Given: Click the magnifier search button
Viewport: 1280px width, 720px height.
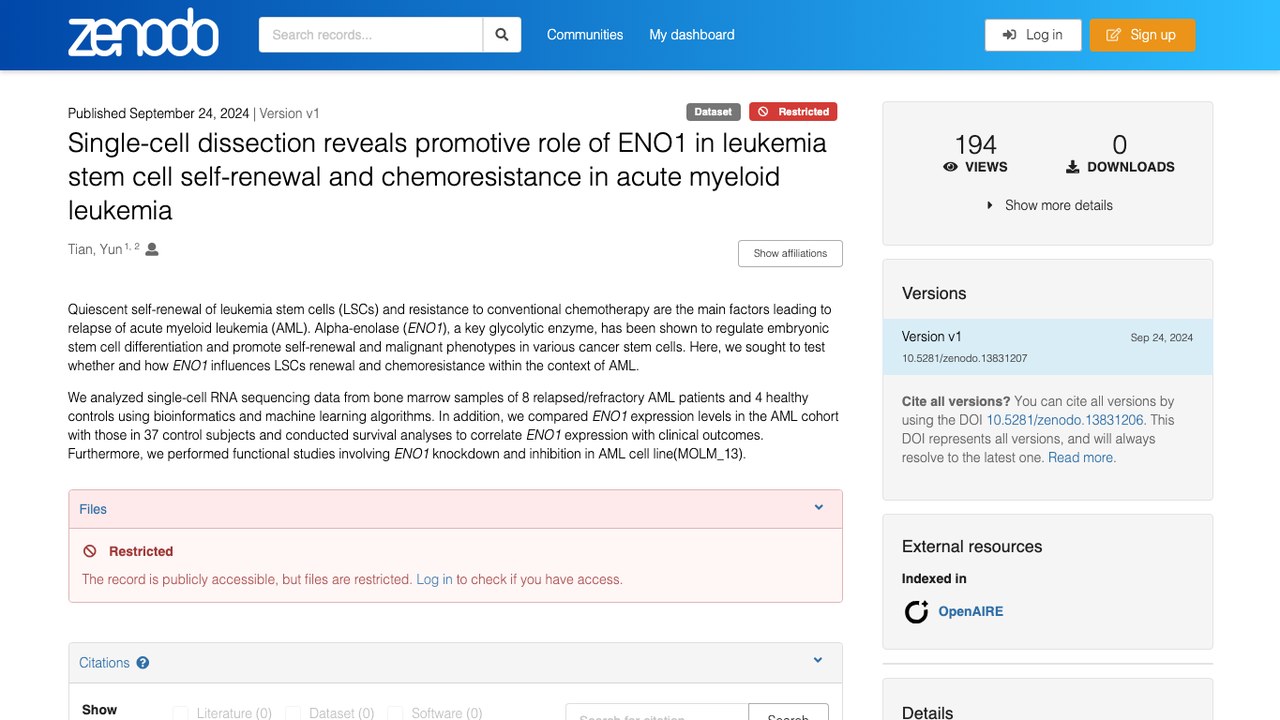Looking at the screenshot, I should (502, 35).
